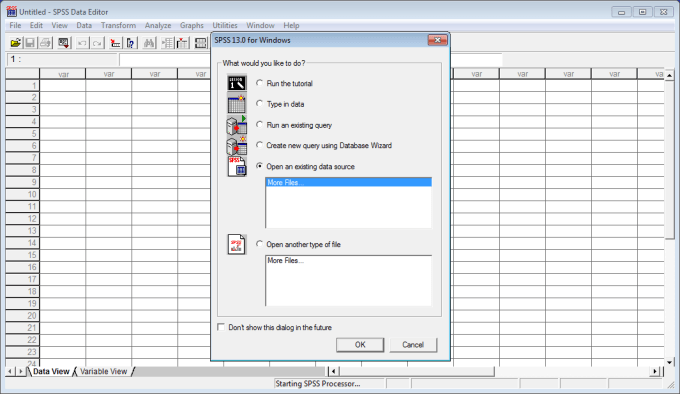
Task: Switch to the Data View tab
Action: point(51,371)
